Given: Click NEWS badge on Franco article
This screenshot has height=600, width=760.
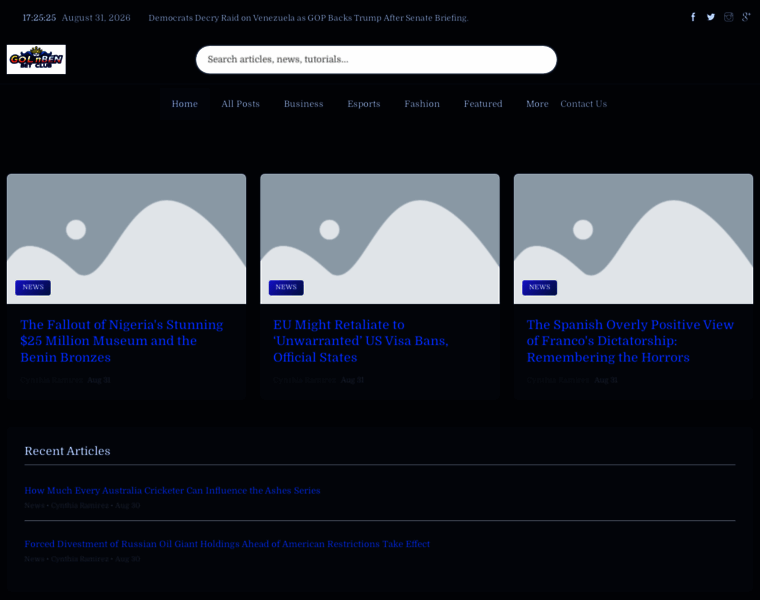Looking at the screenshot, I should pos(539,287).
